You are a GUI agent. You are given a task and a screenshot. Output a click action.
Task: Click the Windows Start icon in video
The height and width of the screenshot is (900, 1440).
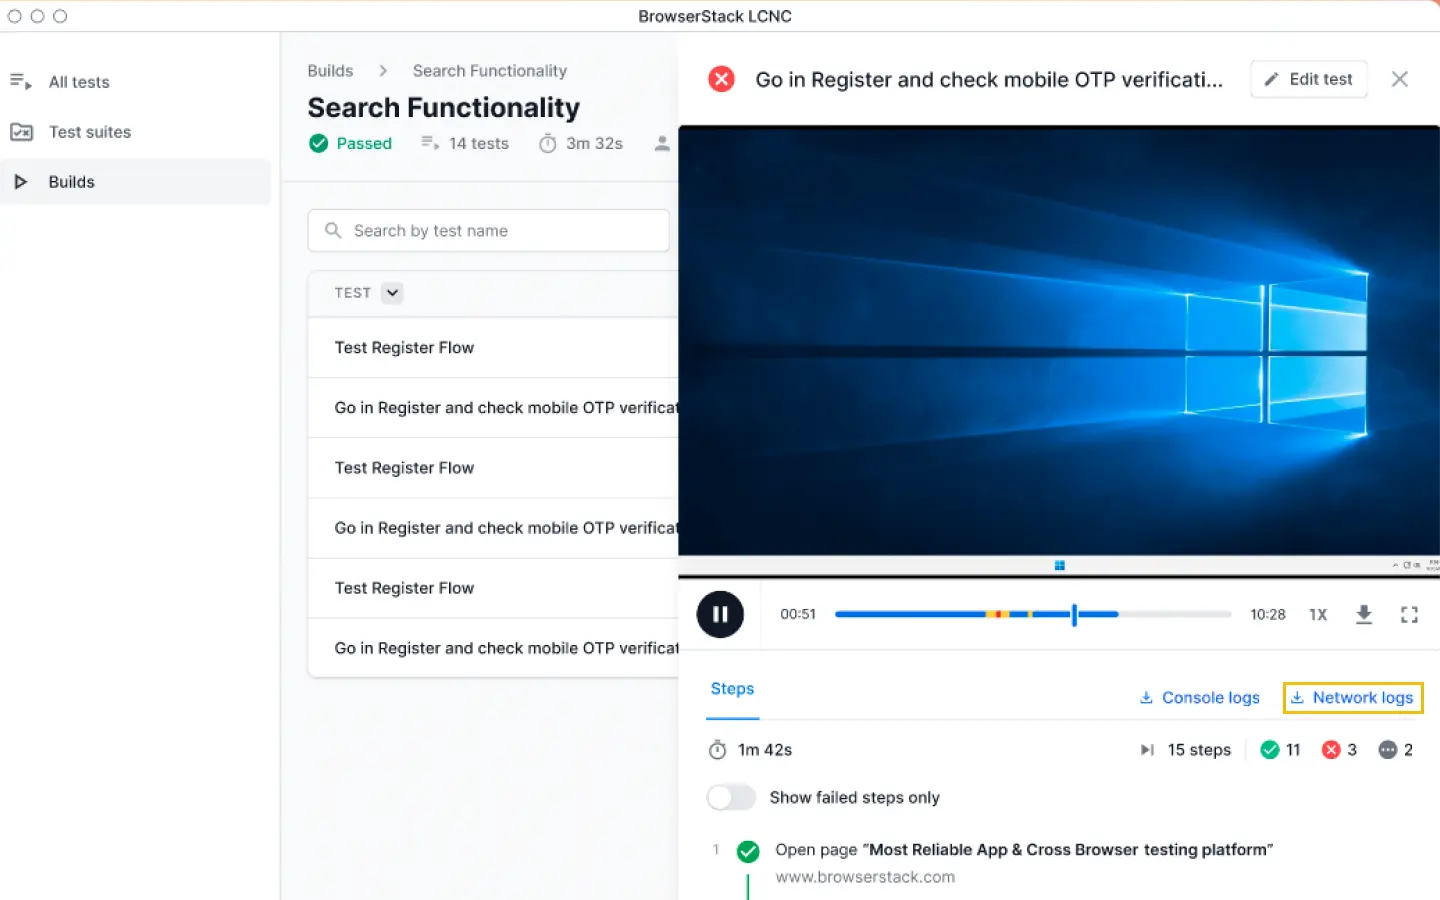pos(1059,566)
